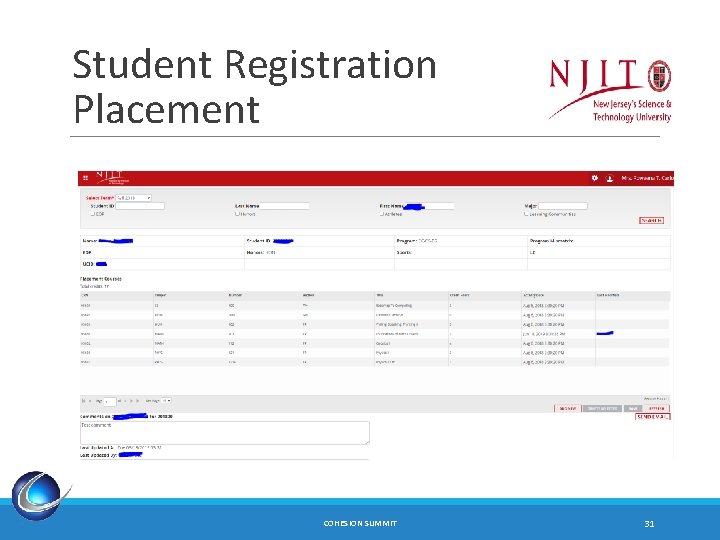Image resolution: width=720 pixels, height=540 pixels.
Task: Open the Select Term dropdown
Action: coord(133,198)
